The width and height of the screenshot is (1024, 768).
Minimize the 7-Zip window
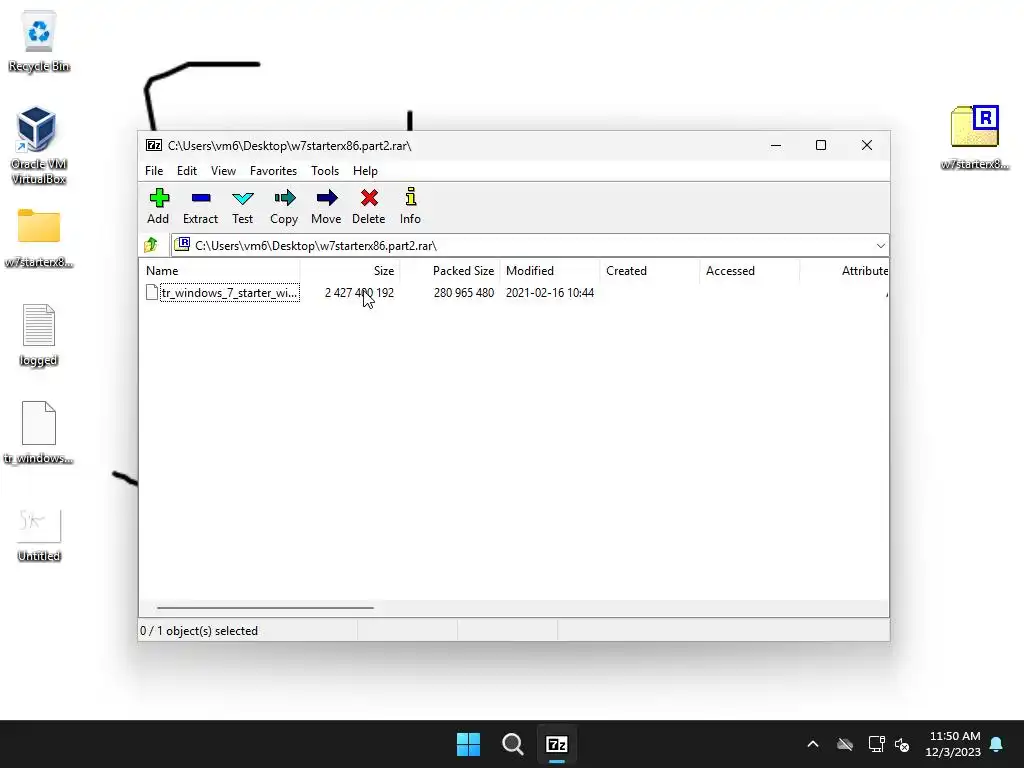[x=776, y=146]
